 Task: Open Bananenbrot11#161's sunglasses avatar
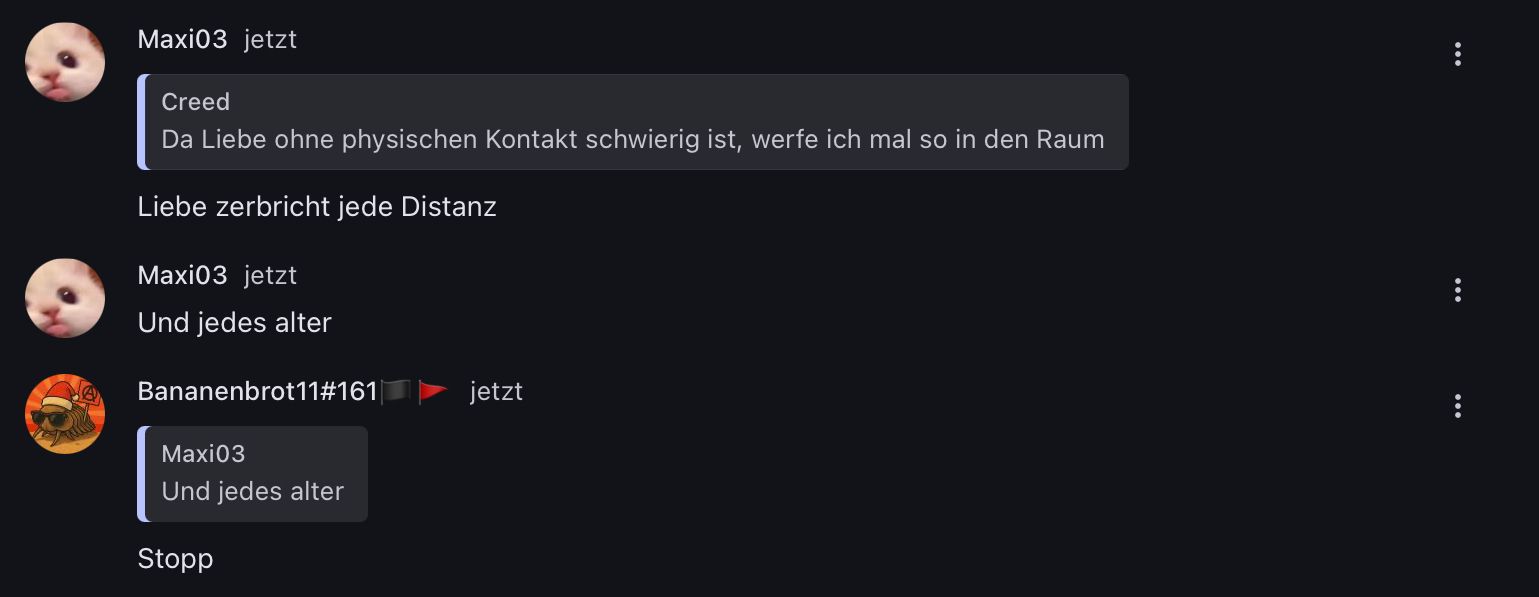point(65,414)
